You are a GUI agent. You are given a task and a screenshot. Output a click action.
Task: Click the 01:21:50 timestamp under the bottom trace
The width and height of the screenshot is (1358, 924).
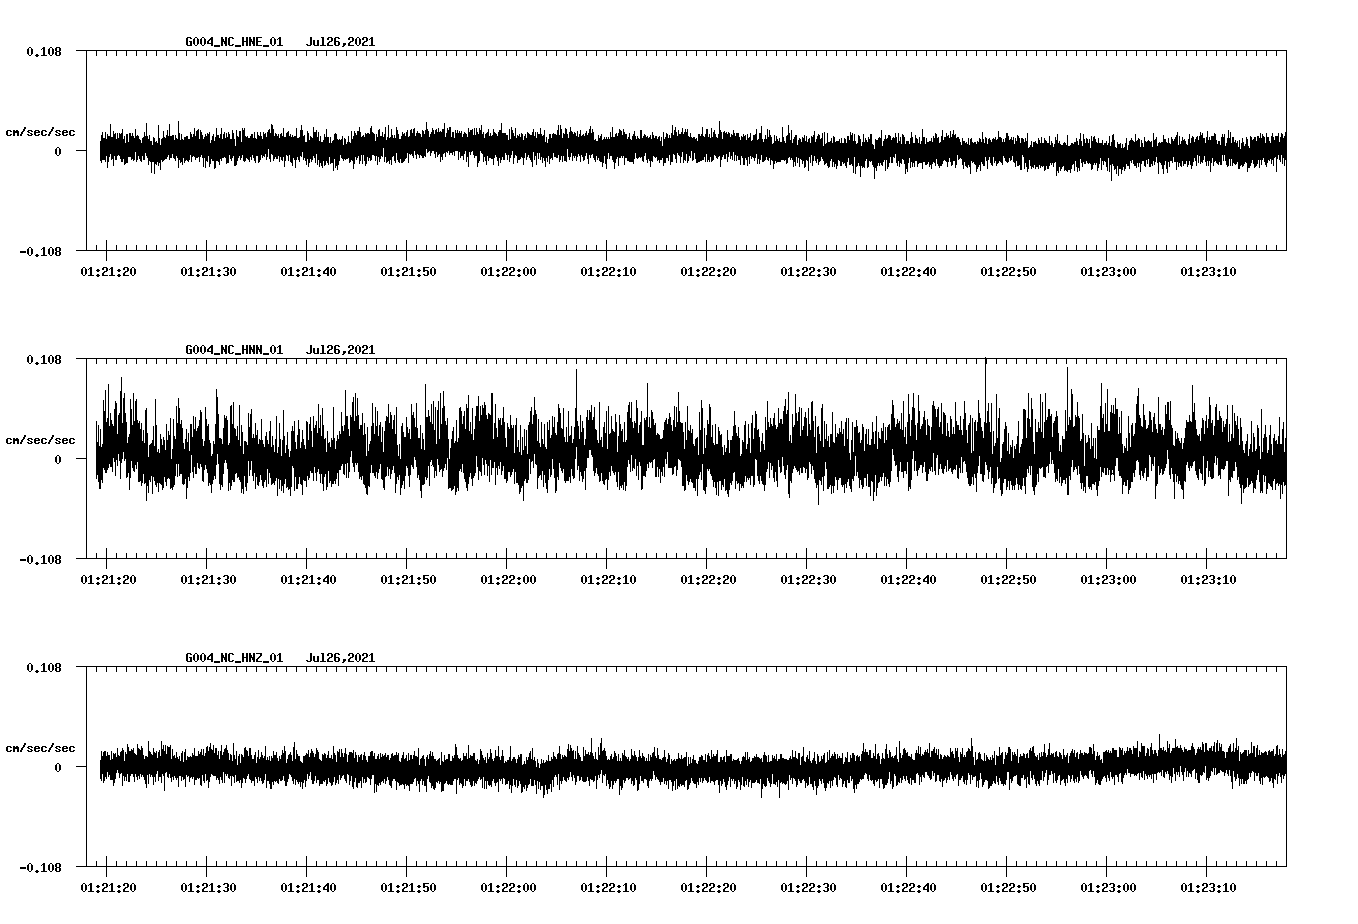coord(408,885)
